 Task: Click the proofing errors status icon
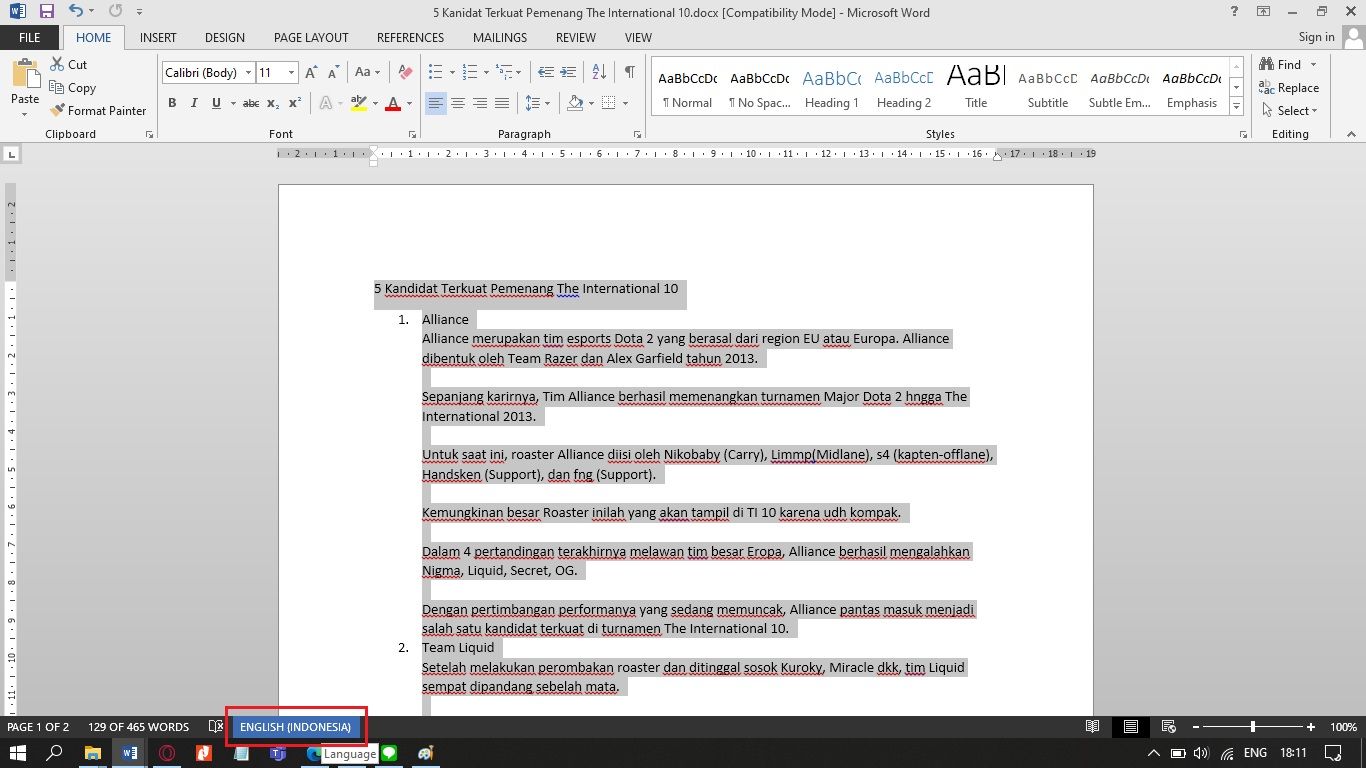pyautogui.click(x=215, y=727)
